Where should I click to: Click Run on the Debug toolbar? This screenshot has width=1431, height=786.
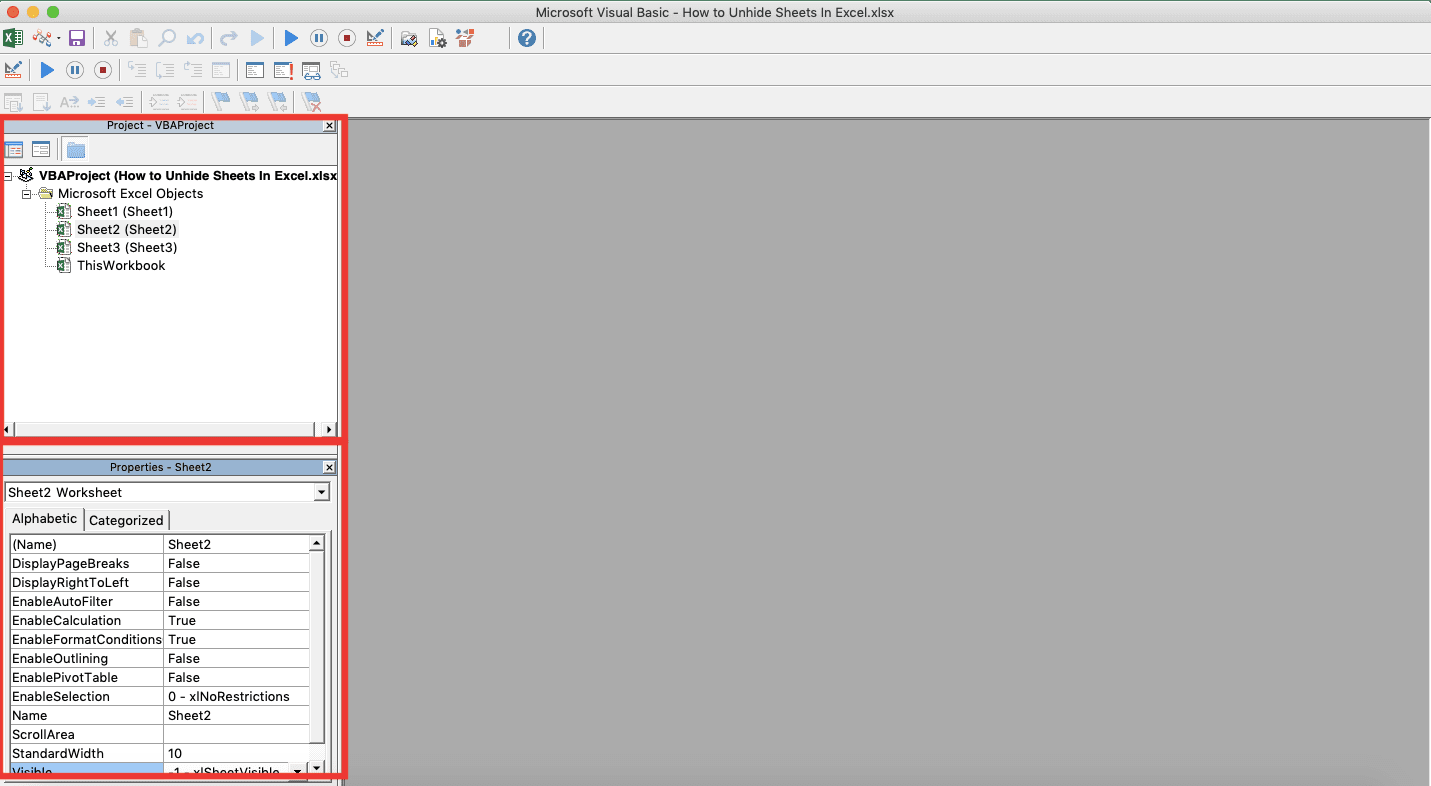coord(47,70)
